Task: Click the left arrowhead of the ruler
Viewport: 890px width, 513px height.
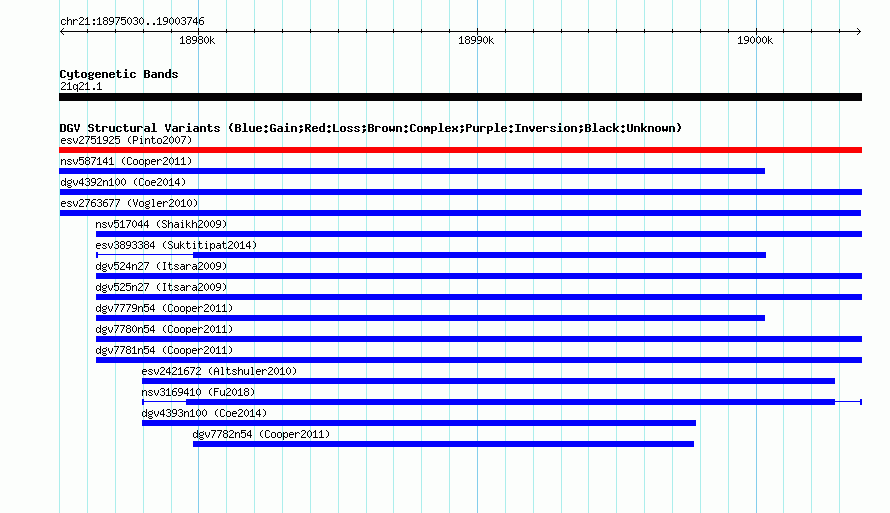Action: pyautogui.click(x=62, y=31)
